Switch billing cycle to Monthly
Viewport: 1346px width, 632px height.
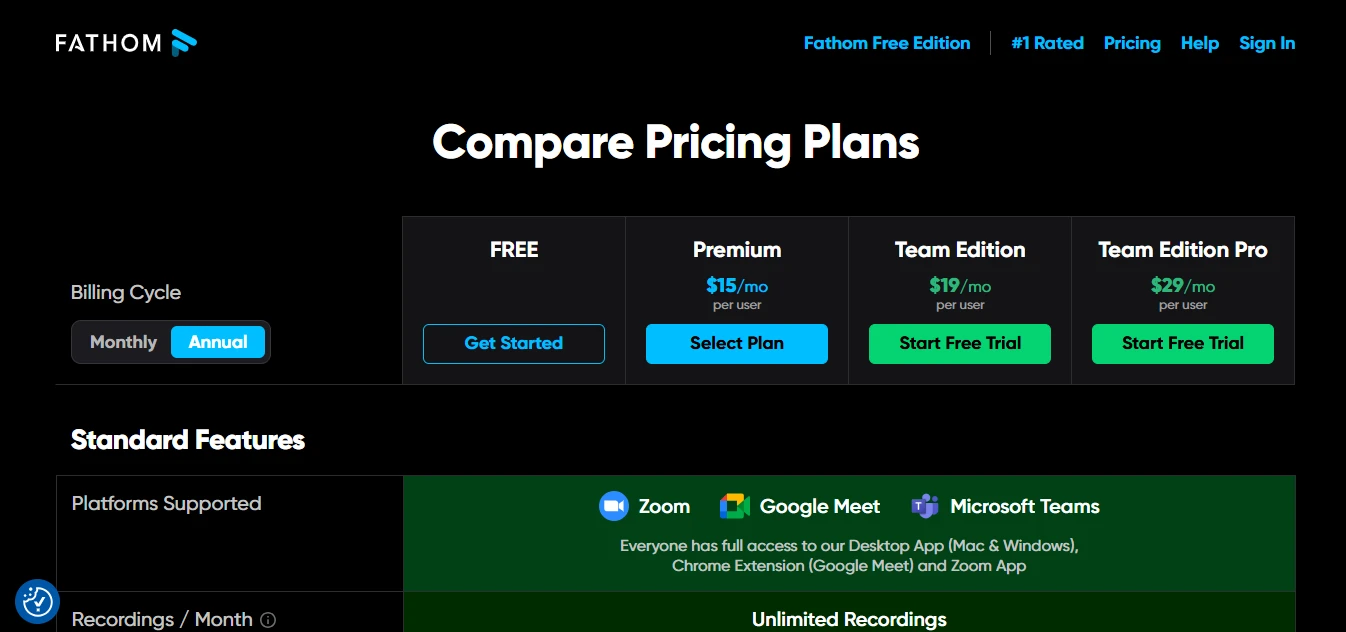pyautogui.click(x=123, y=342)
